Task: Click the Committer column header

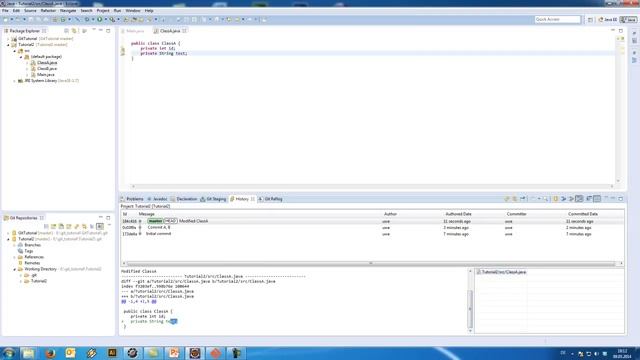Action: 516,214
